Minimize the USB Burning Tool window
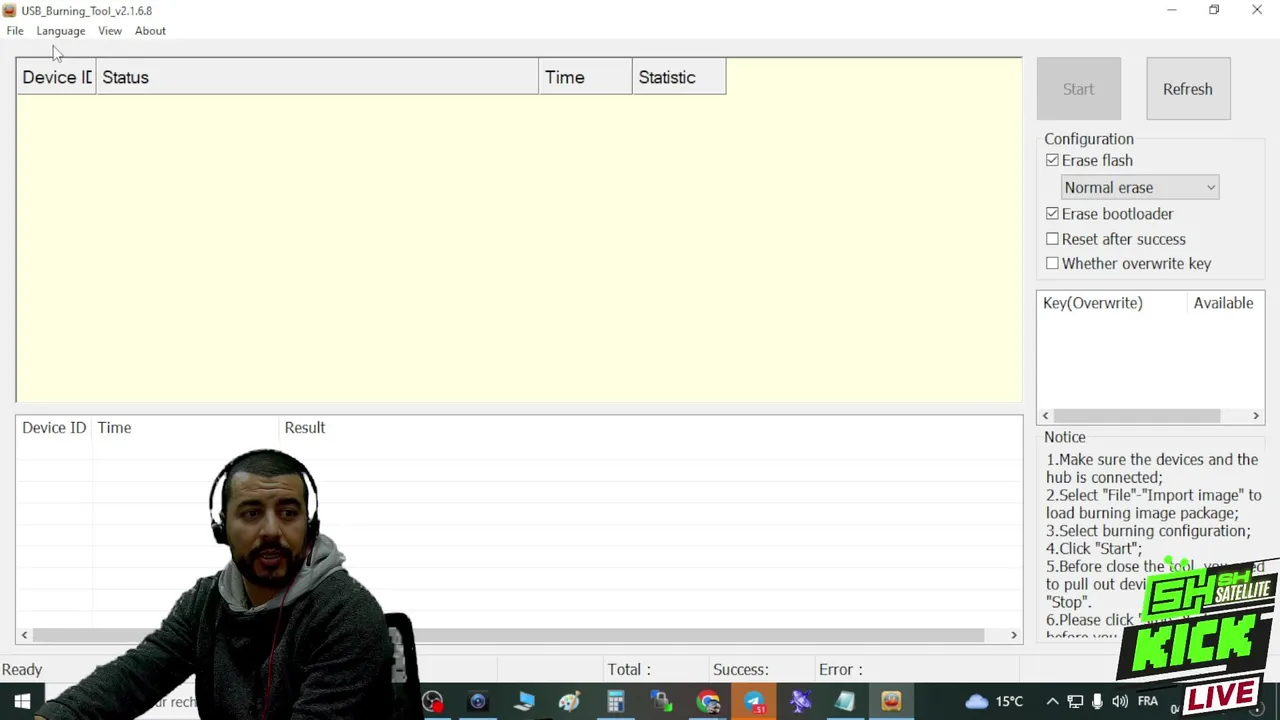Screen dimensions: 1280x720 1171,10
